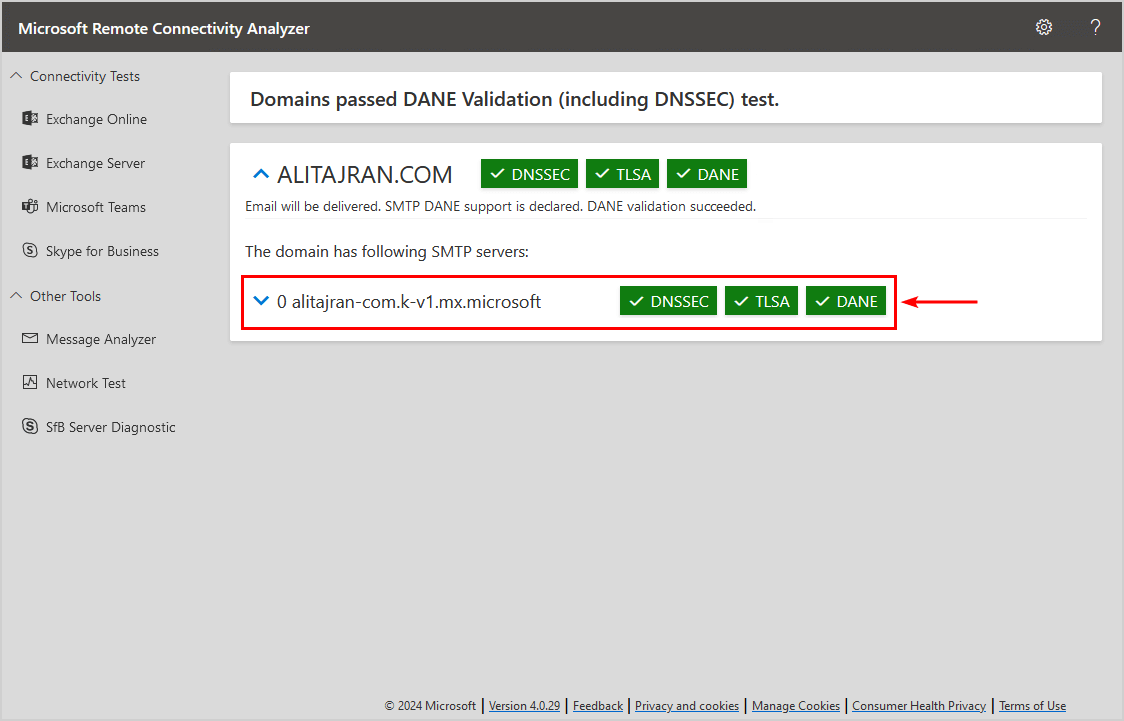Click the 'Domains passed DANE Validation' heading

[x=514, y=99]
